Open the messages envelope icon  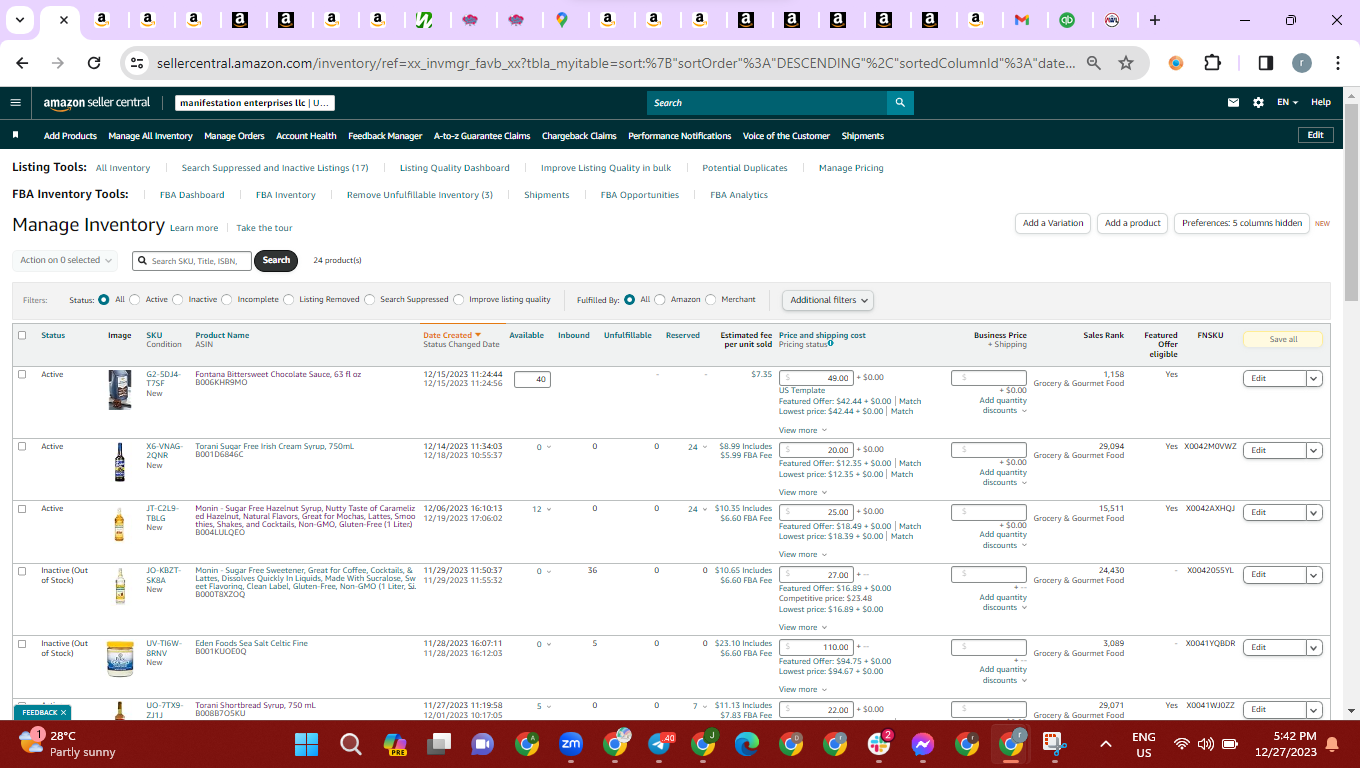tap(1234, 102)
